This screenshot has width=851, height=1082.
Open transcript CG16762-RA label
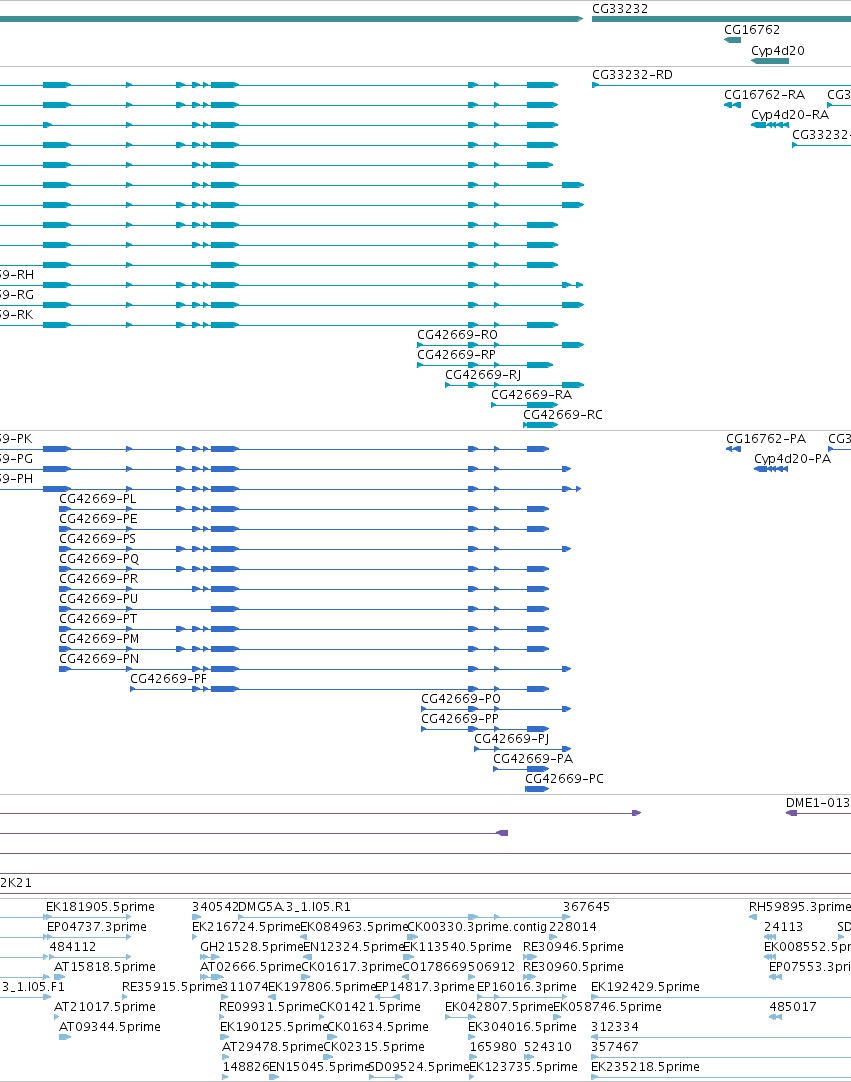click(764, 95)
